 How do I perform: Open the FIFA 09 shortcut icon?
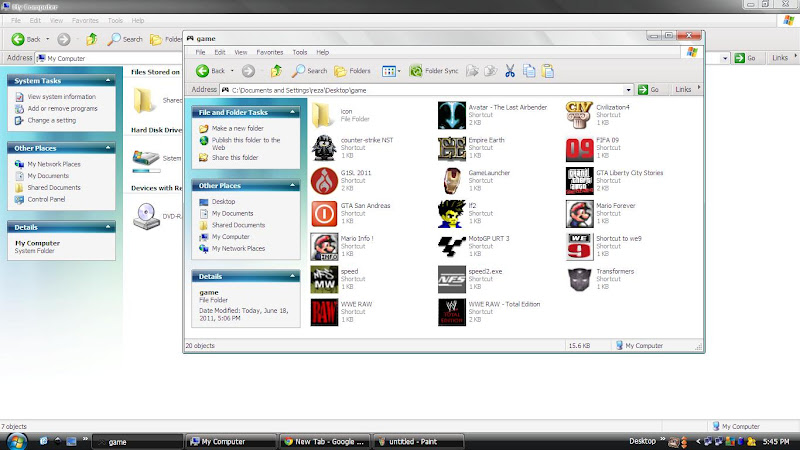coord(580,149)
